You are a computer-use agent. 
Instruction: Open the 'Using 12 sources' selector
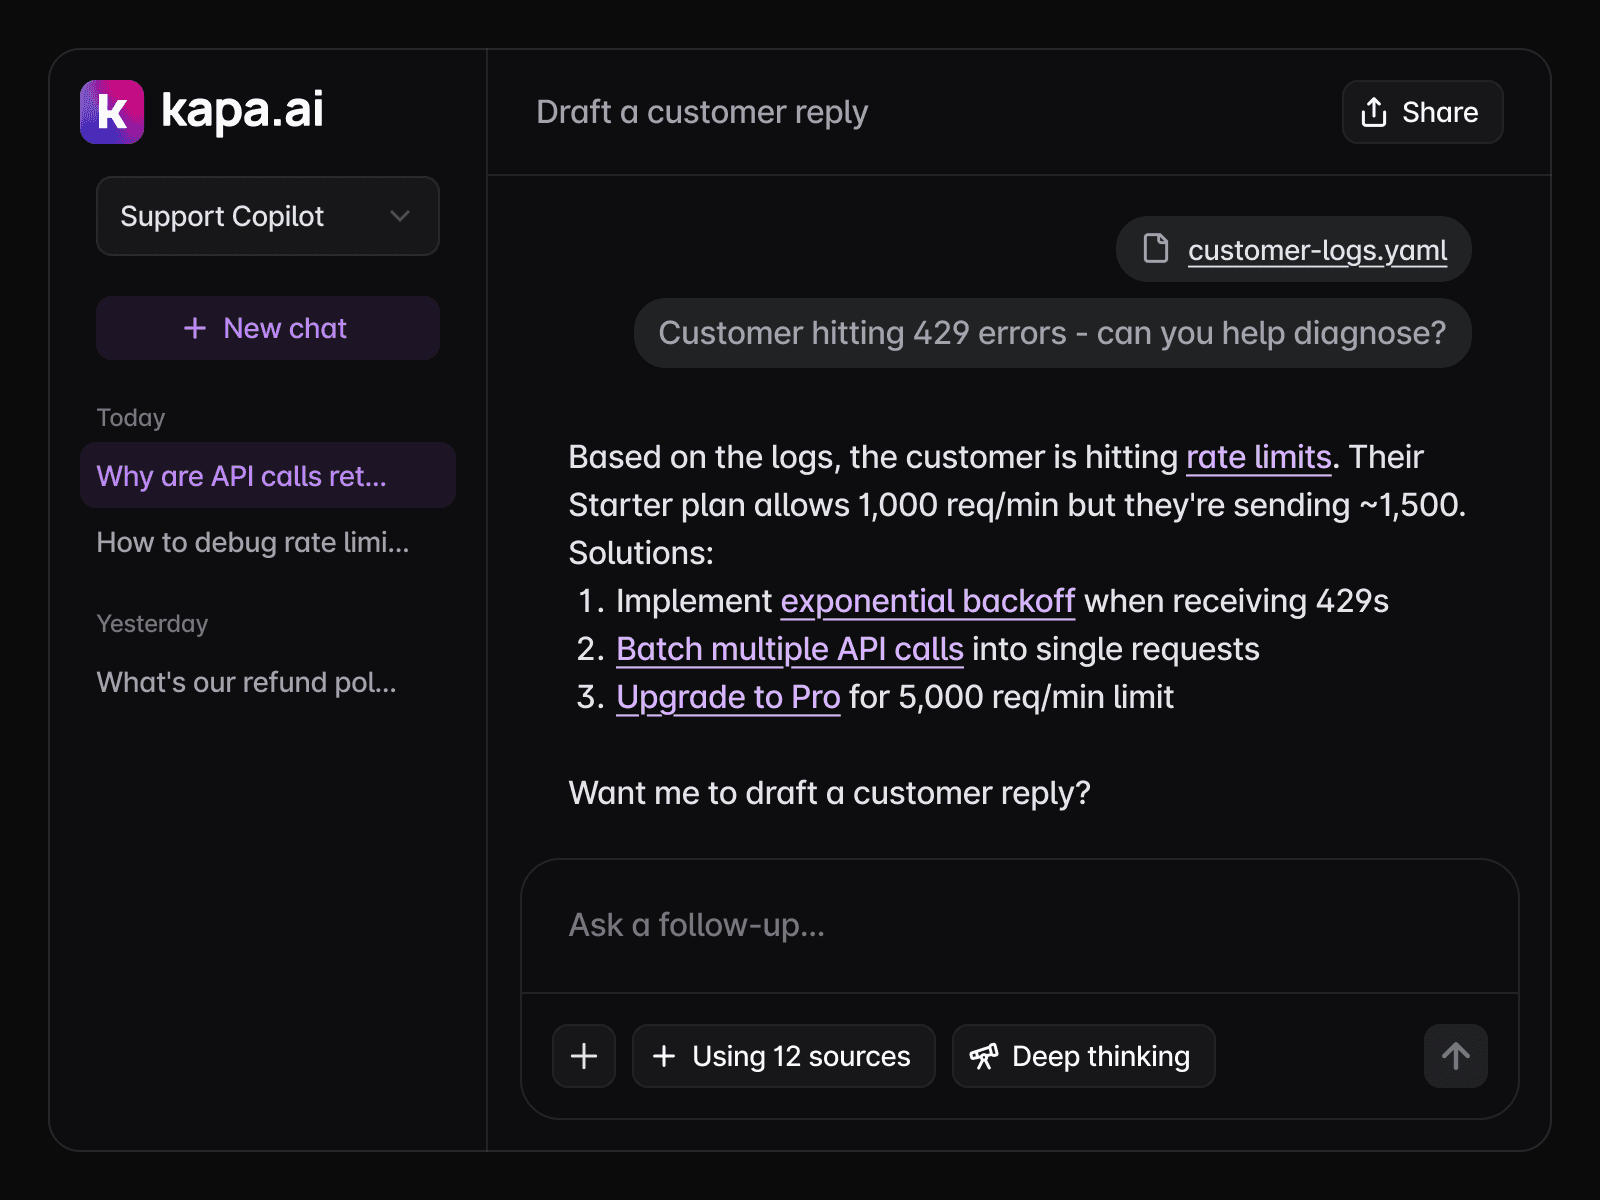coord(784,1056)
